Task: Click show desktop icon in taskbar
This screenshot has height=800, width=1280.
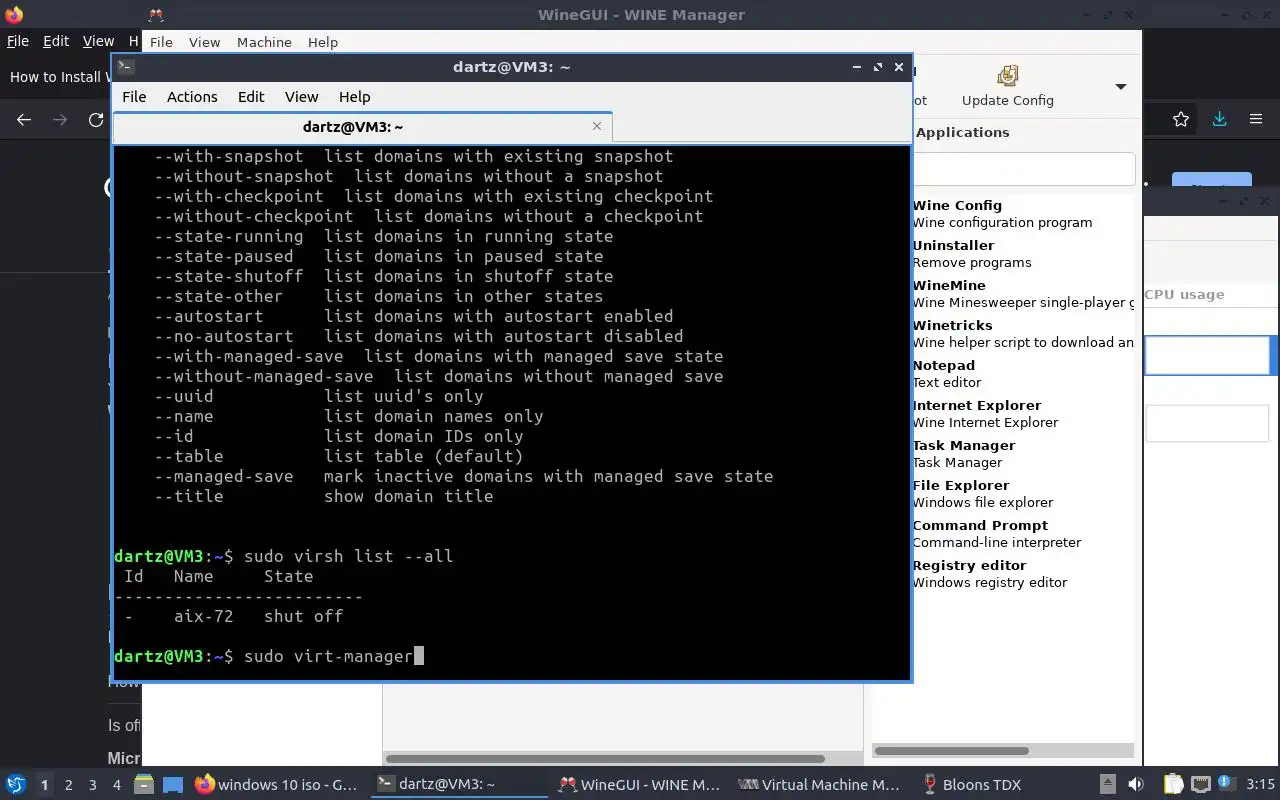Action: pyautogui.click(x=172, y=785)
